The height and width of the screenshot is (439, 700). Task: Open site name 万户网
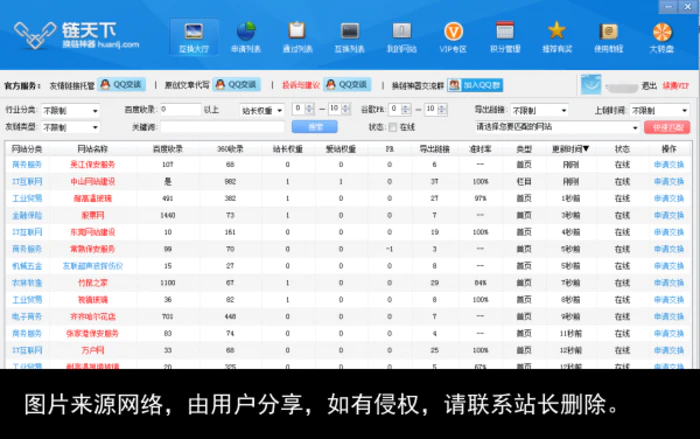click(92, 350)
